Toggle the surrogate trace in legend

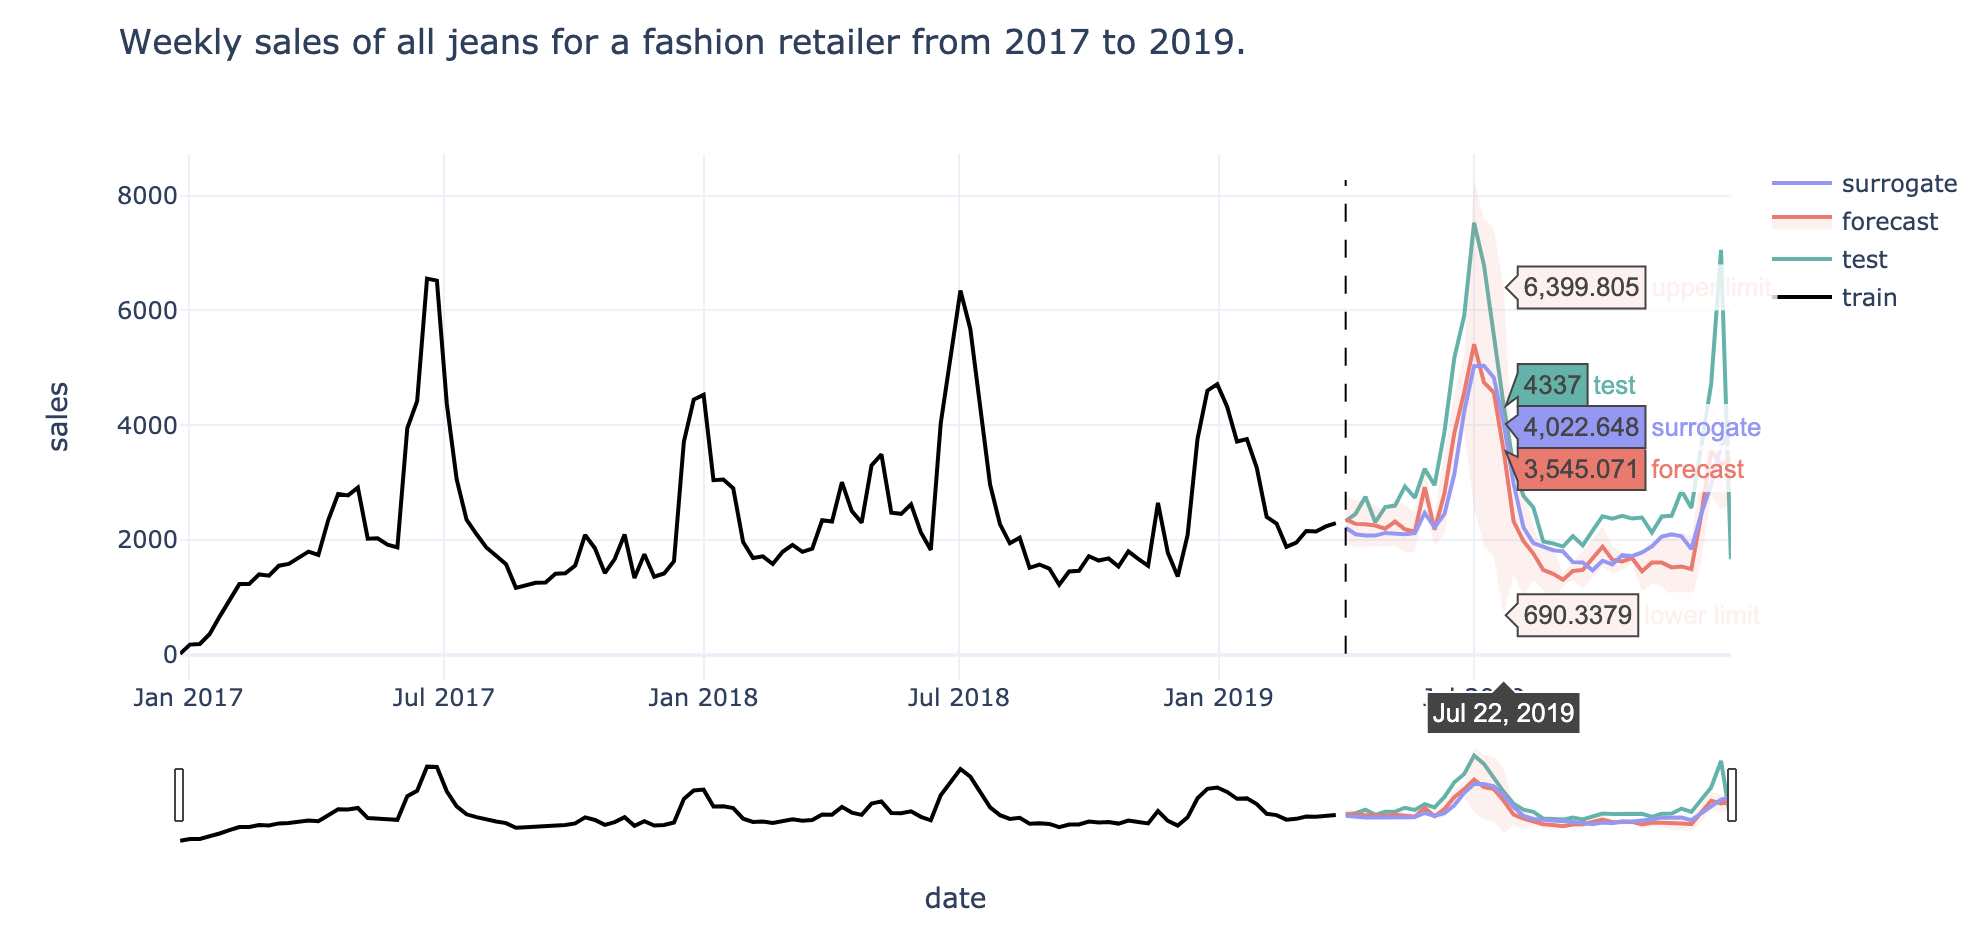(1864, 184)
